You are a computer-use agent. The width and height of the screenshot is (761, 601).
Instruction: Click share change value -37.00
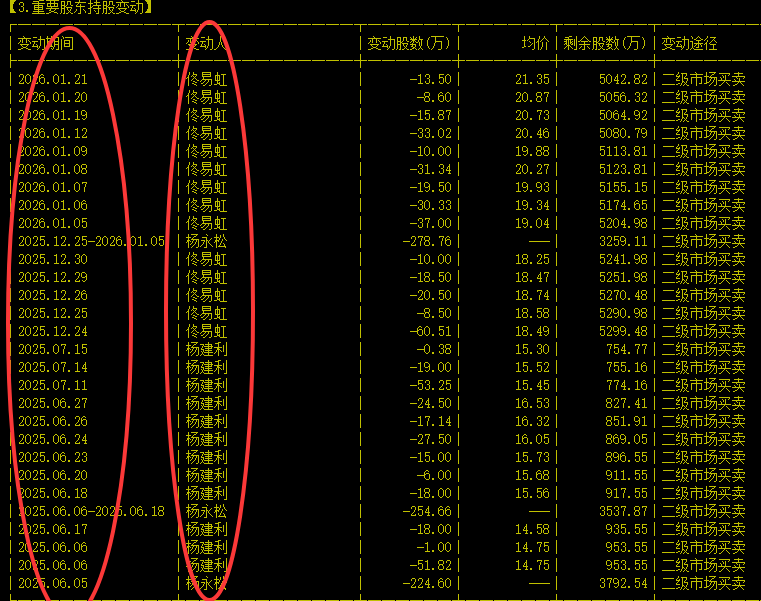430,223
